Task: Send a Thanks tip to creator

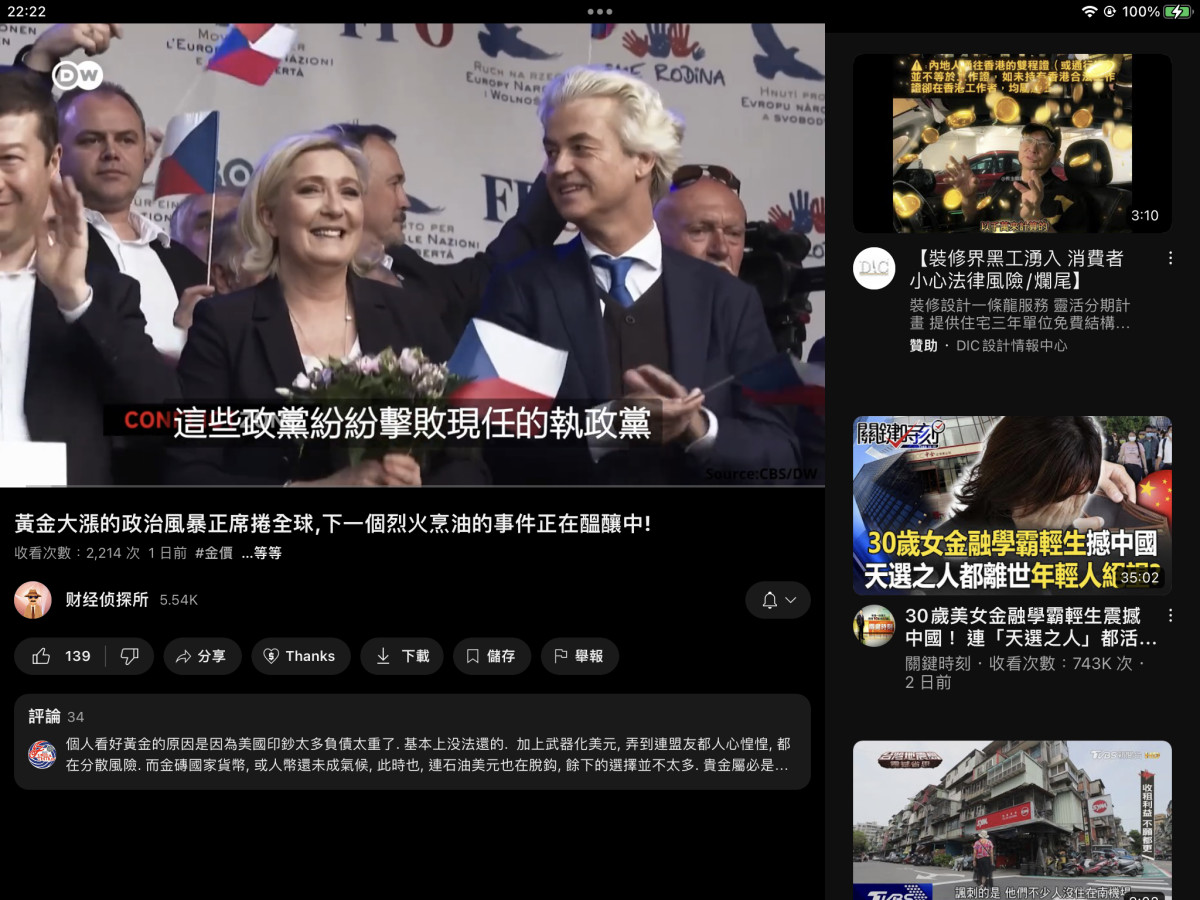Action: tap(300, 656)
